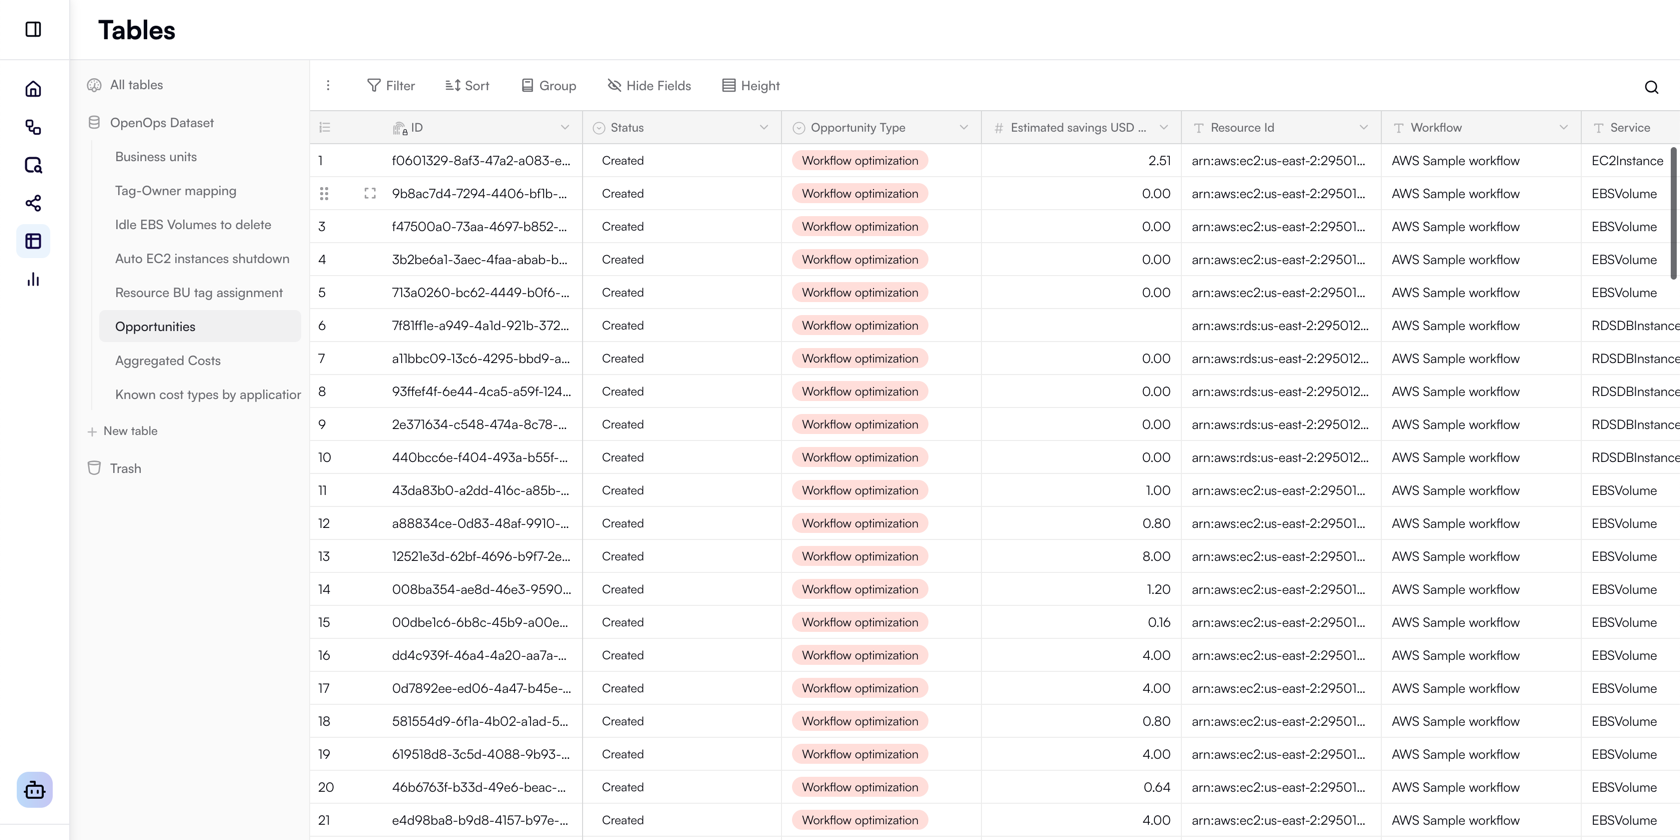Toggle the sidebar panel icon
This screenshot has width=1680, height=840.
point(33,29)
